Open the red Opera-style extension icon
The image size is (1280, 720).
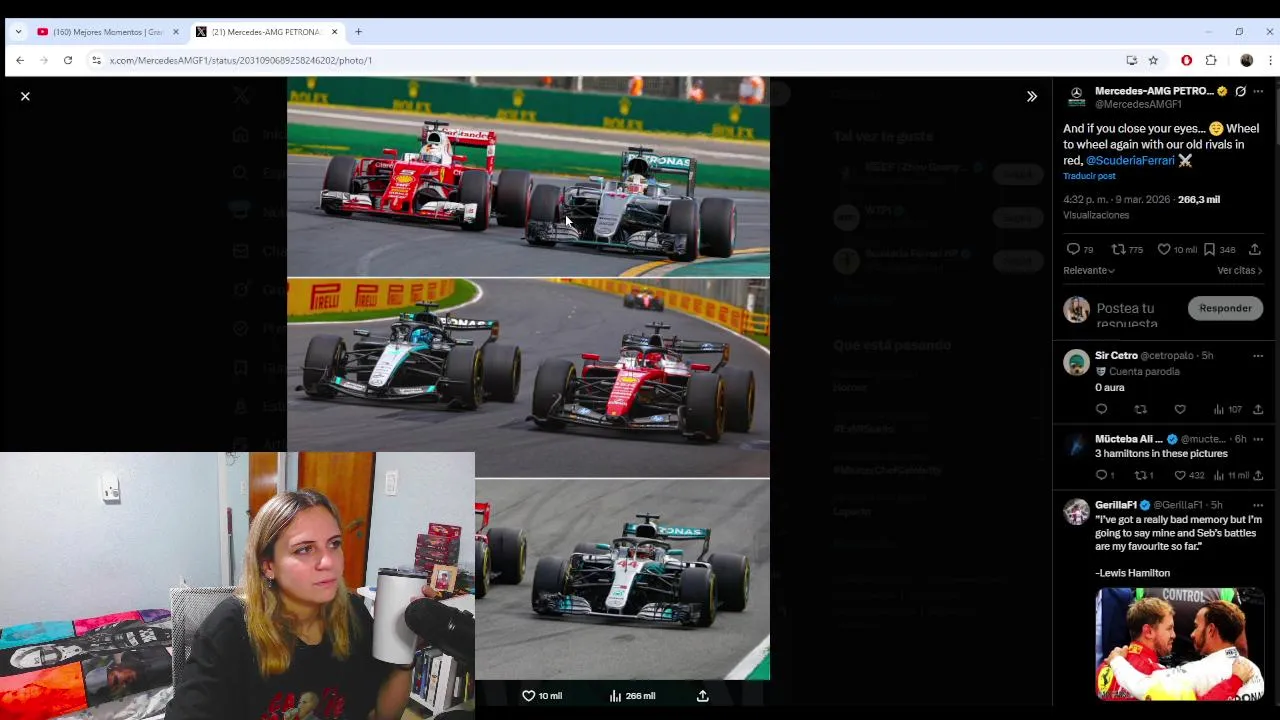[1187, 60]
